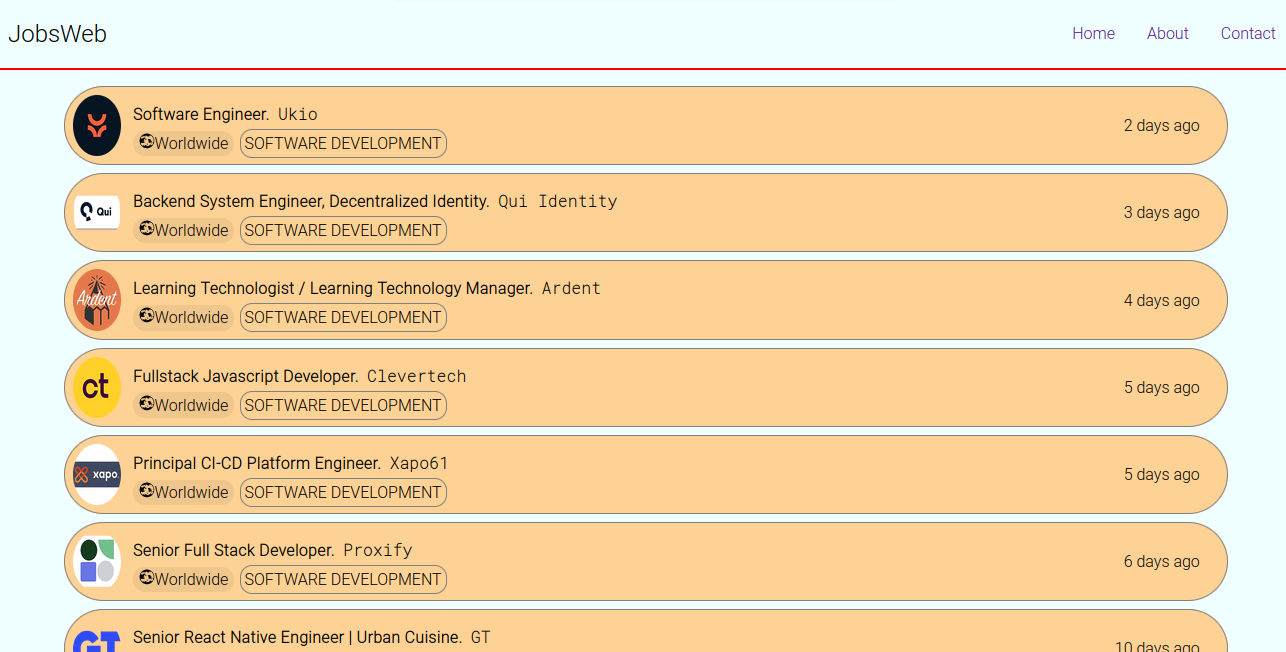The height and width of the screenshot is (652, 1286).
Task: Go to the About page
Action: pos(1167,33)
